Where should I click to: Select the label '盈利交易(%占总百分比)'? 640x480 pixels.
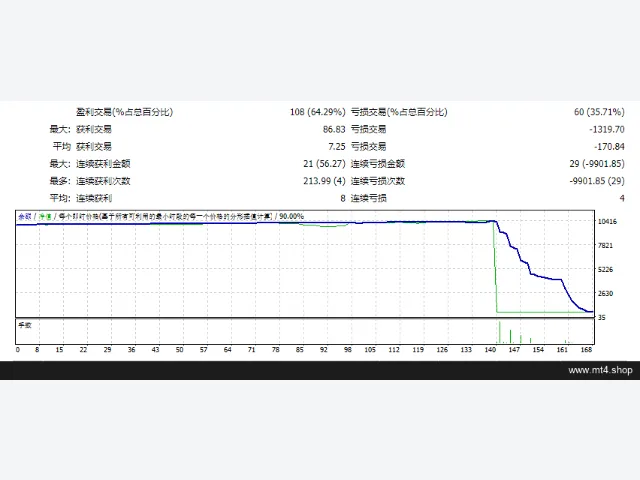(x=124, y=112)
